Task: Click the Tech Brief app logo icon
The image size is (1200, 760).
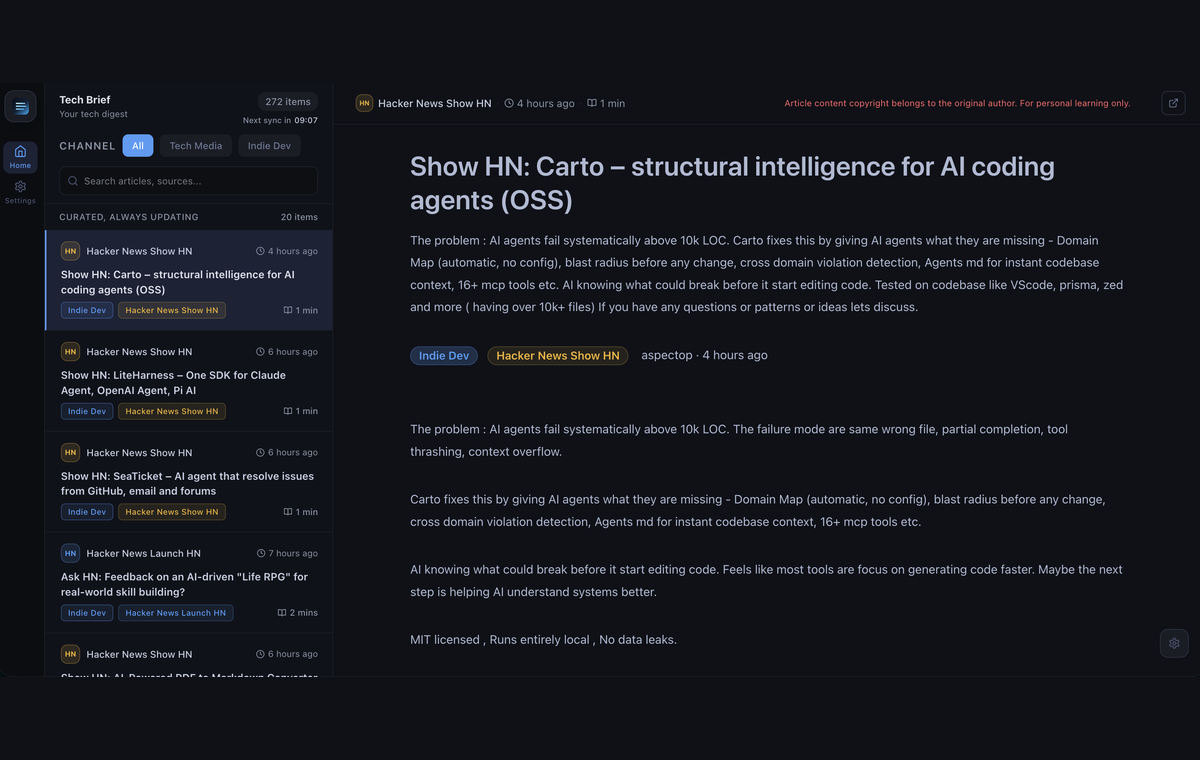Action: [20, 106]
